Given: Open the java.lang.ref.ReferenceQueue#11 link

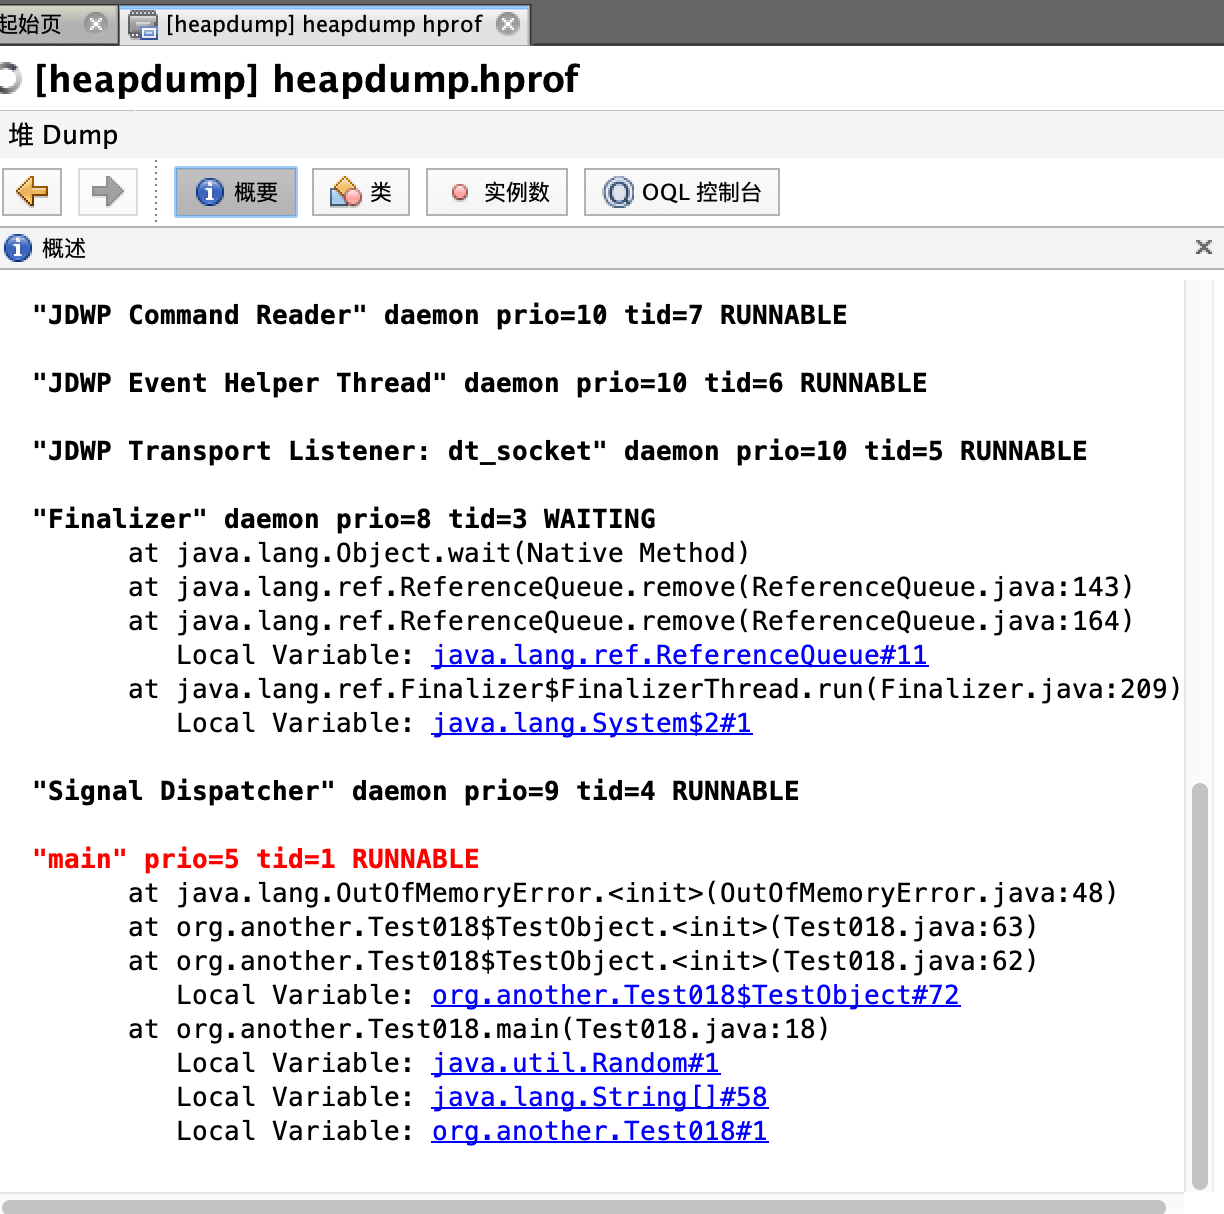Looking at the screenshot, I should (680, 655).
